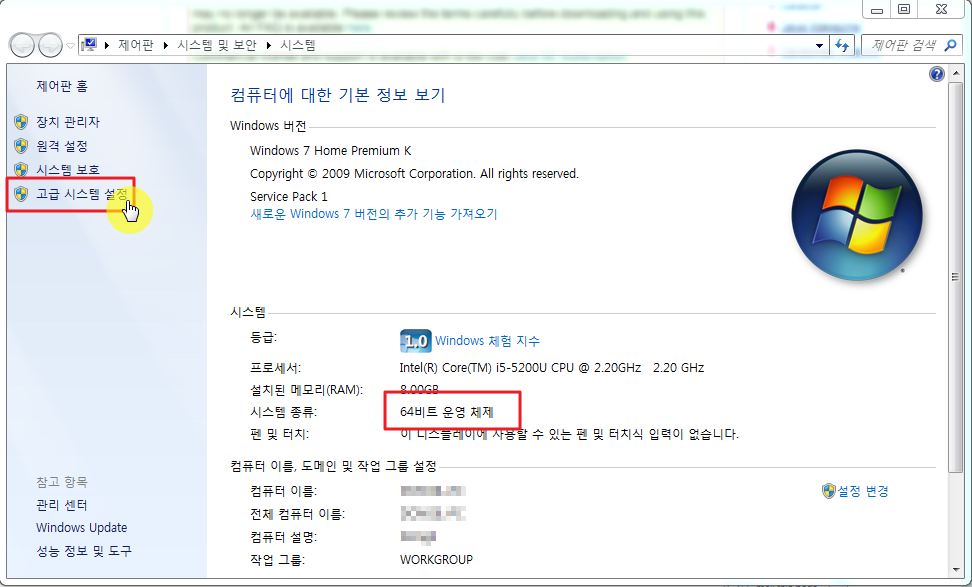
Task: Click the 컴퓨터에 대한 기본 정보 보기 heading
Action: [338, 95]
